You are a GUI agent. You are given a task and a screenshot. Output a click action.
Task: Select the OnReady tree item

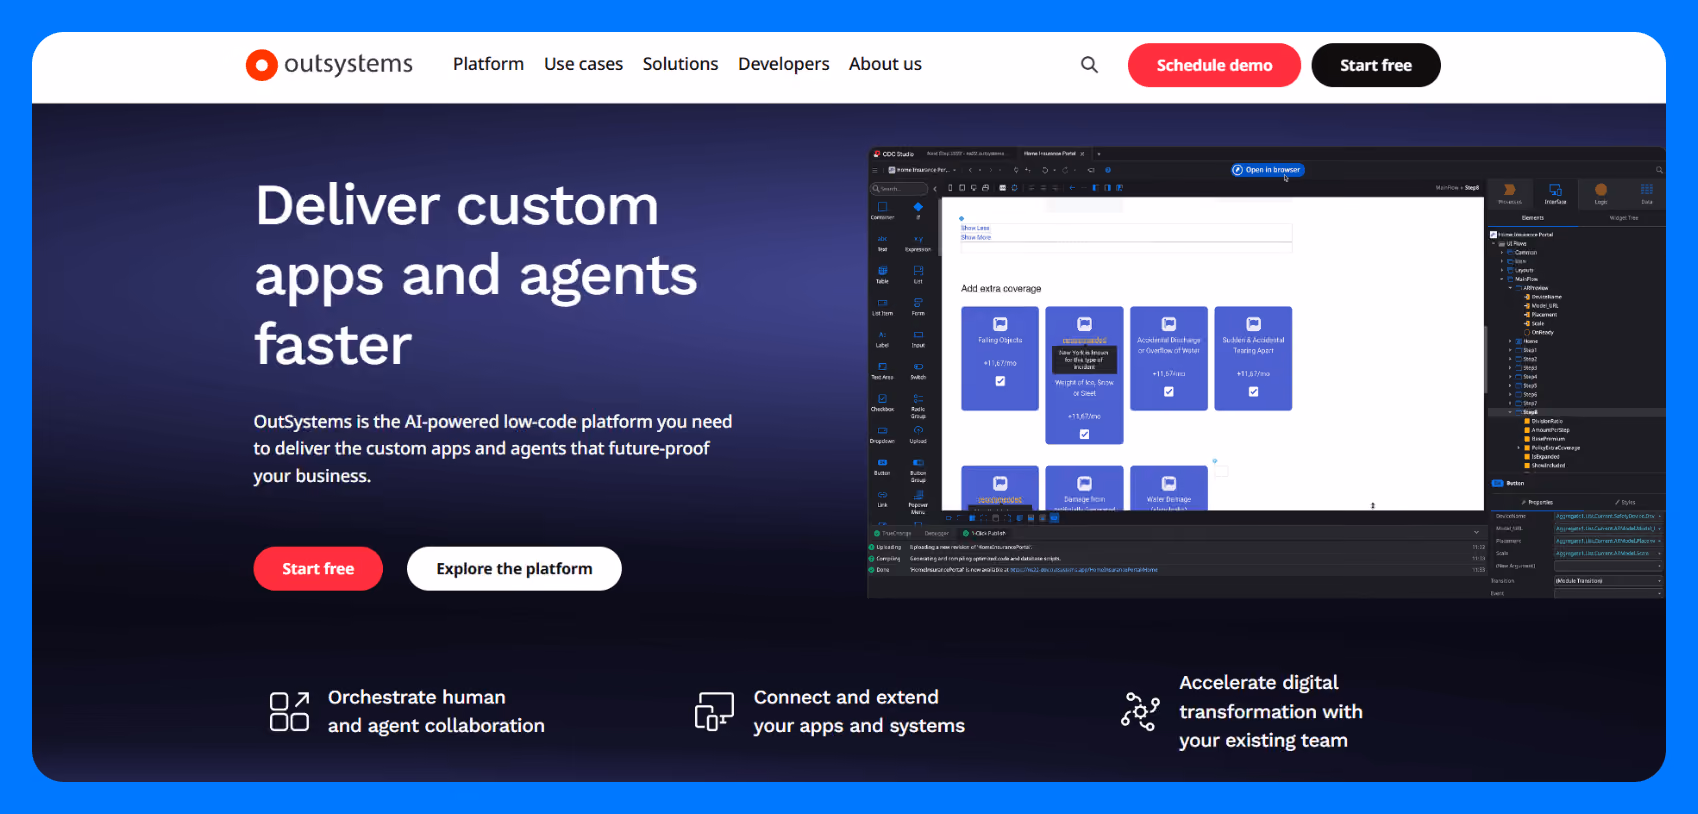(x=1541, y=332)
